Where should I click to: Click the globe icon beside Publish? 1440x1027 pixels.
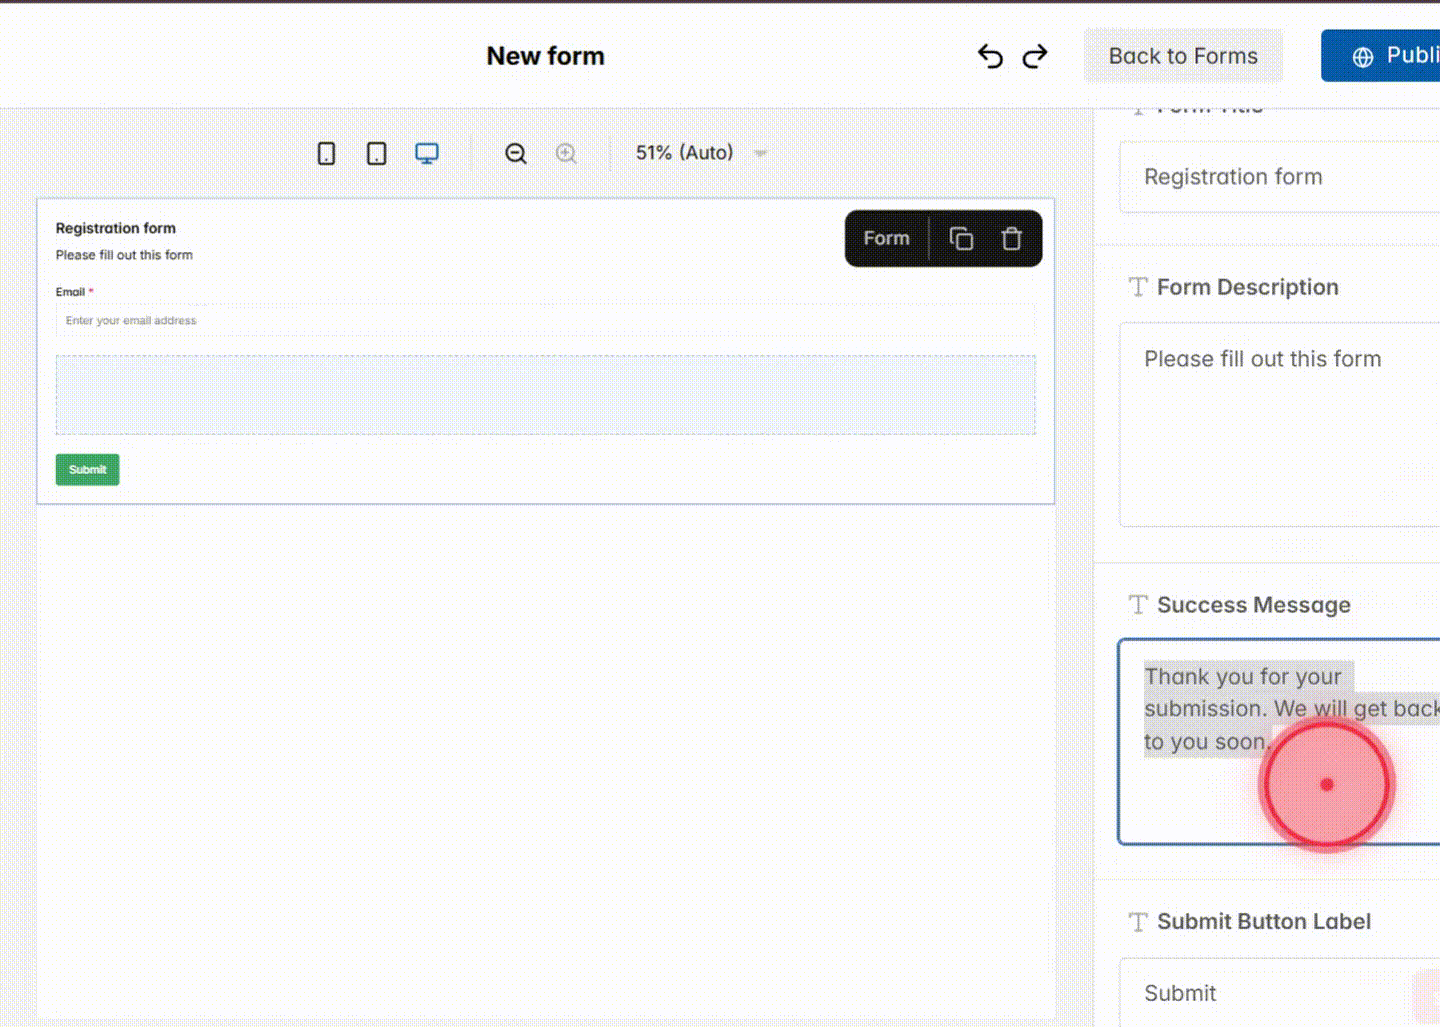coord(1364,56)
